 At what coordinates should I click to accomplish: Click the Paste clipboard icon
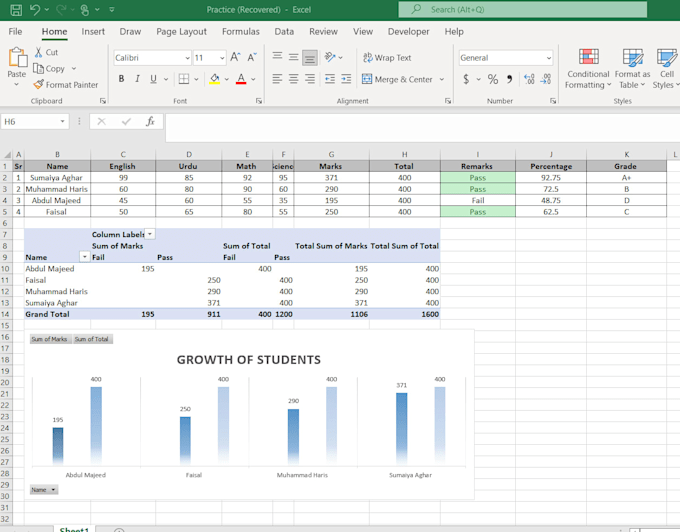pyautogui.click(x=17, y=57)
